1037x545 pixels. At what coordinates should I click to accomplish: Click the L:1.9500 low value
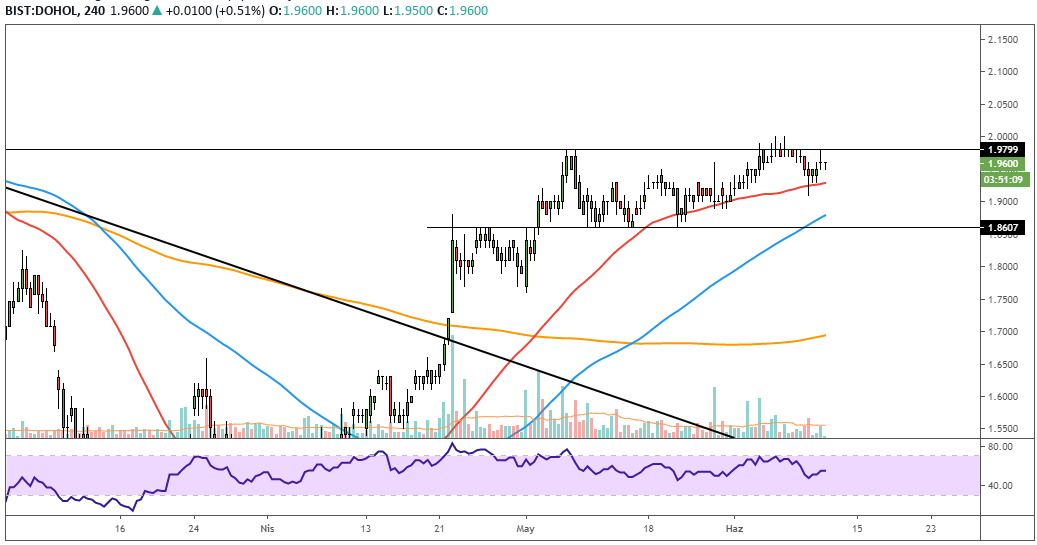click(x=407, y=11)
